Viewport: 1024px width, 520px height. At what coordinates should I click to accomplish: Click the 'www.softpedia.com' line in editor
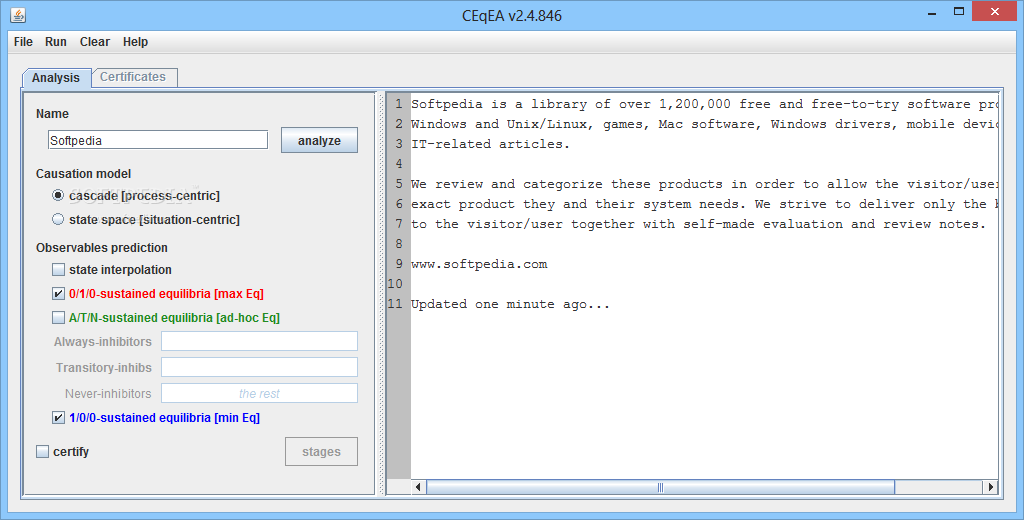point(479,265)
